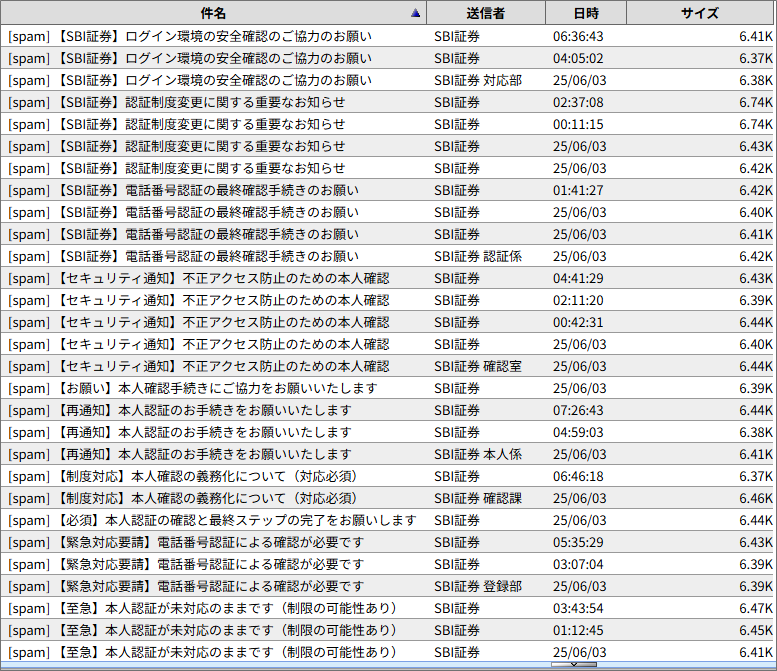Select the email from SBI証券 確認課

coord(387,498)
